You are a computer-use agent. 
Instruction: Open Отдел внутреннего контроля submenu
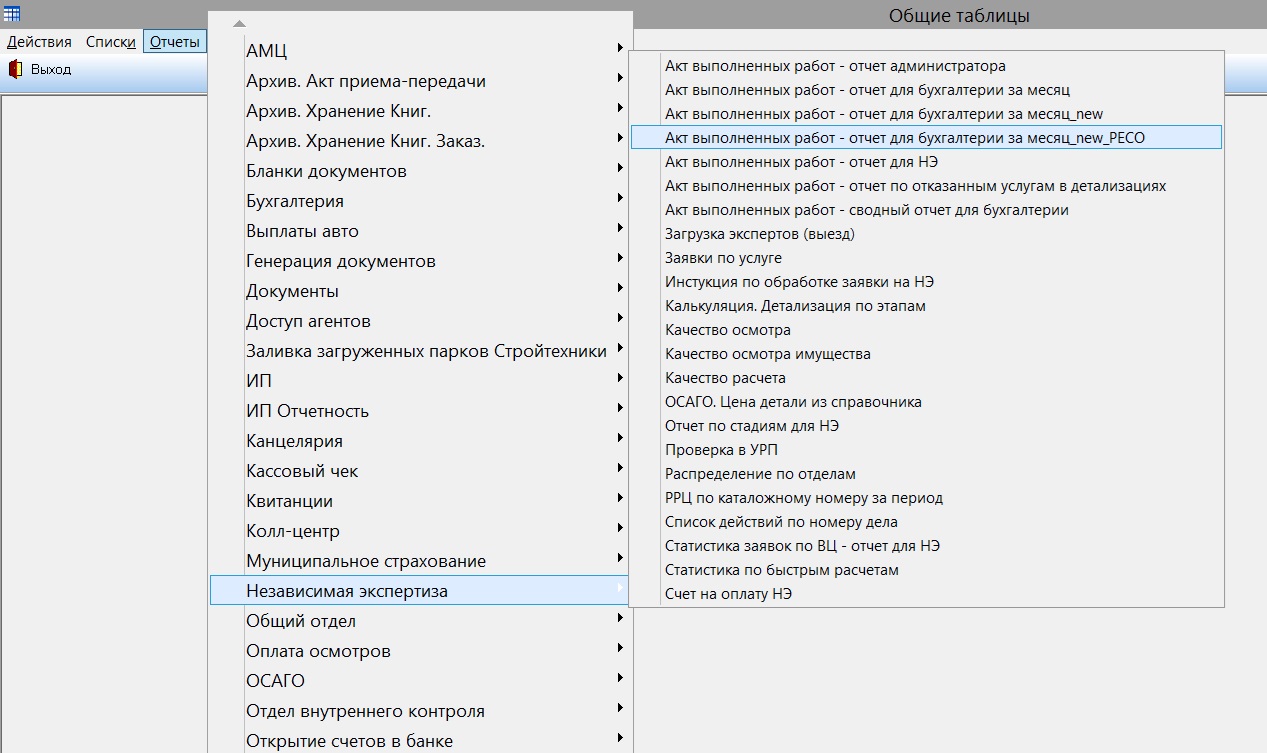point(421,711)
